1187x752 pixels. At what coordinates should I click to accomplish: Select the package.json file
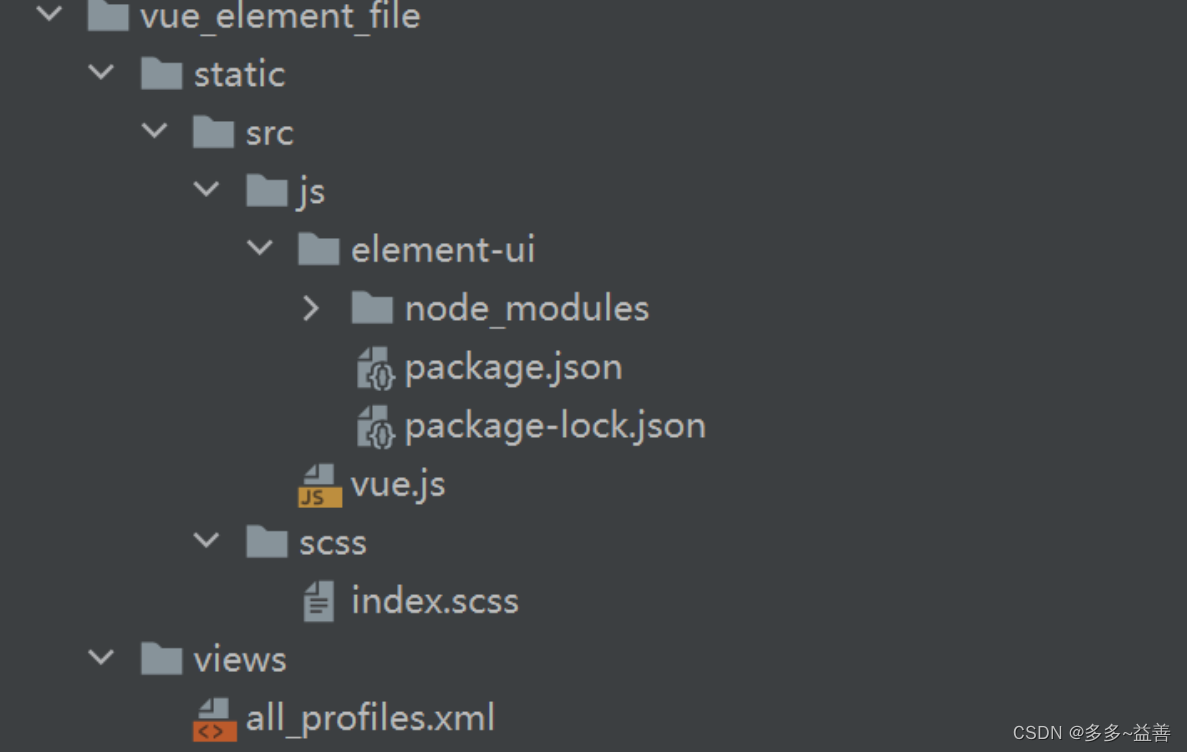click(x=513, y=366)
